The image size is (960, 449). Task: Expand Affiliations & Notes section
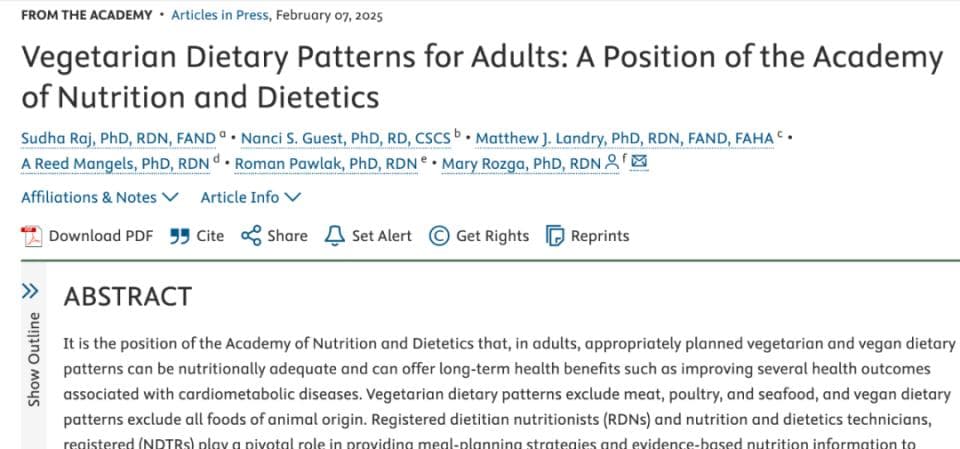click(100, 197)
